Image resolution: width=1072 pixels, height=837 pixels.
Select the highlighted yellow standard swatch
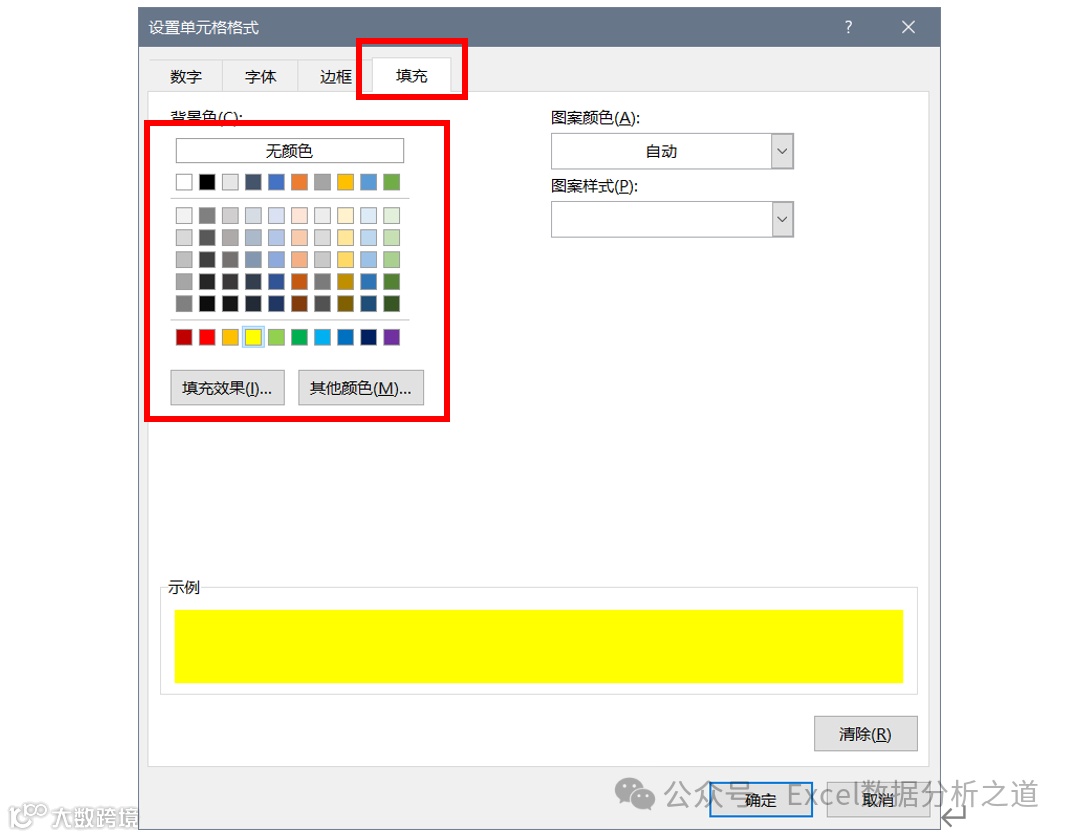pos(253,337)
